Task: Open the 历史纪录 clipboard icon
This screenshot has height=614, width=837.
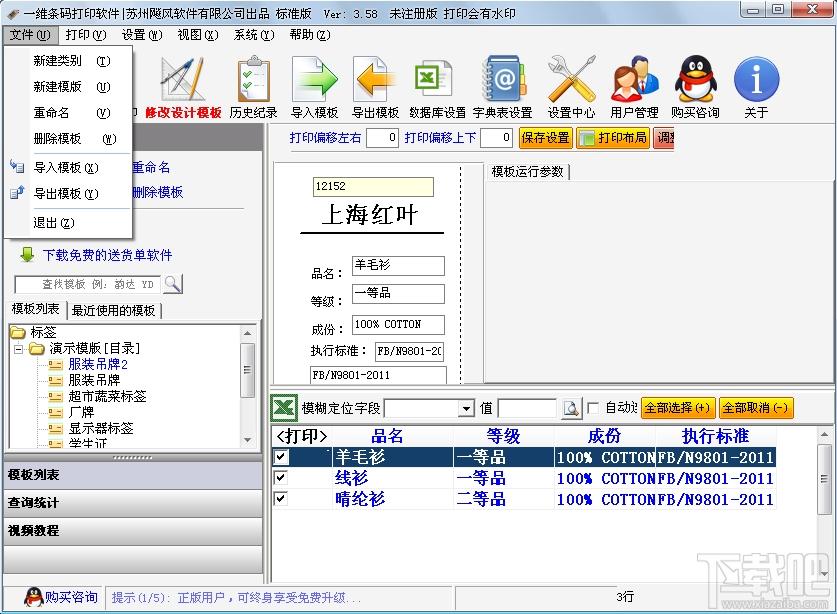Action: pyautogui.click(x=254, y=80)
